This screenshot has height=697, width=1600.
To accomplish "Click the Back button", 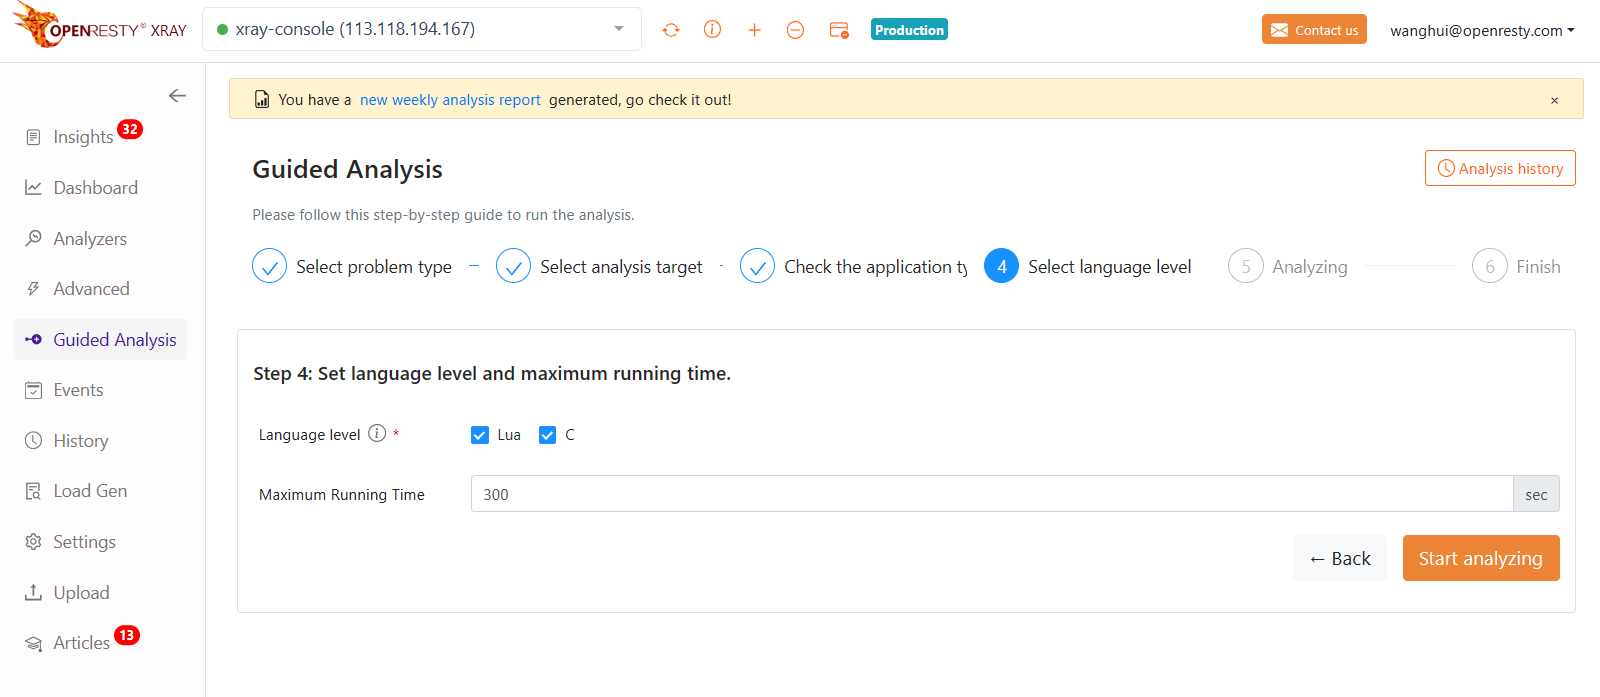I will point(1340,558).
